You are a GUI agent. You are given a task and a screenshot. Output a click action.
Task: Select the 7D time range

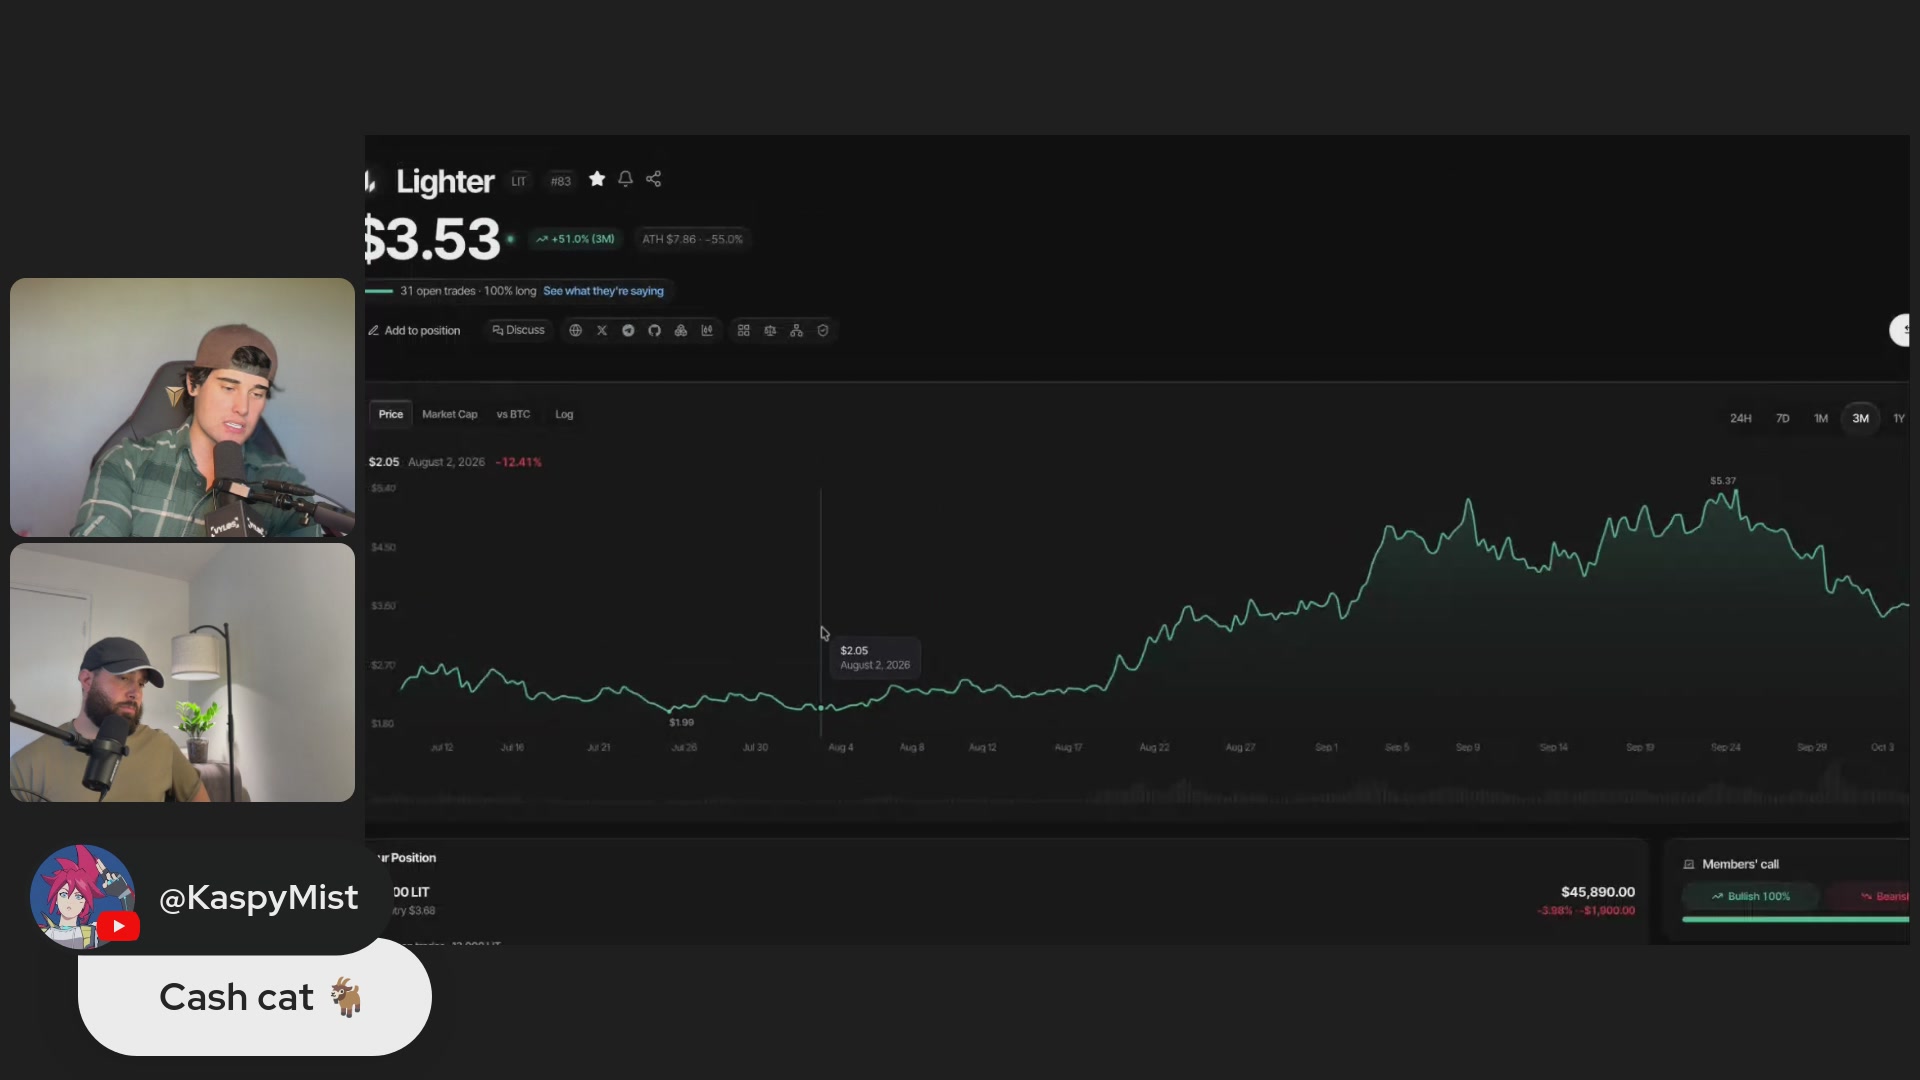(x=1782, y=418)
